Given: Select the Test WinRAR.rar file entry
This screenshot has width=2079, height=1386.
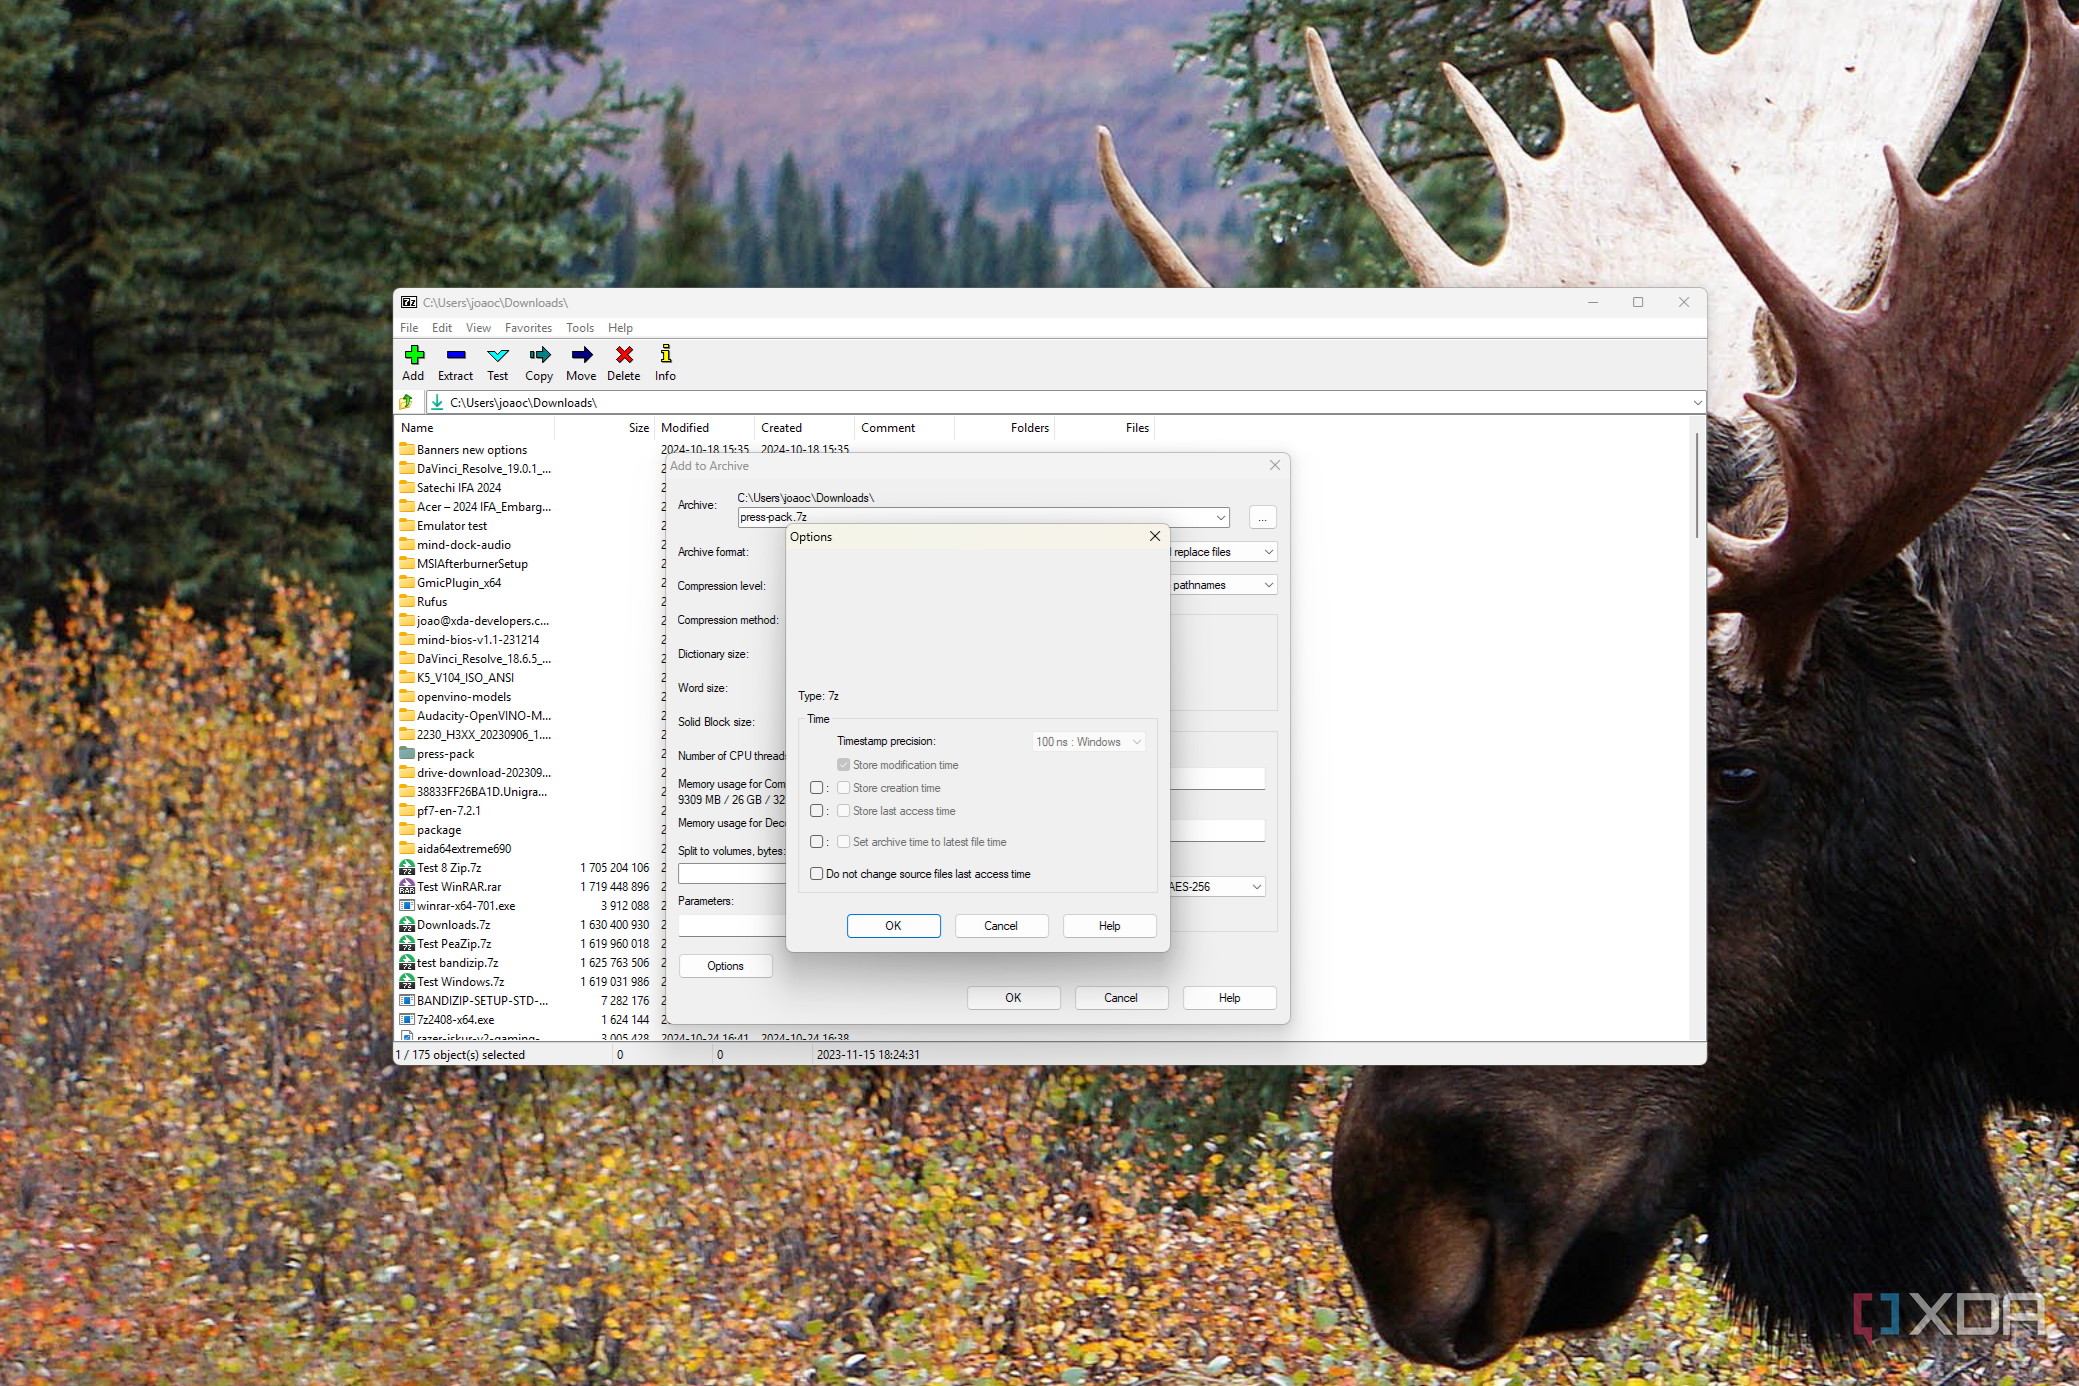Looking at the screenshot, I should tap(459, 887).
